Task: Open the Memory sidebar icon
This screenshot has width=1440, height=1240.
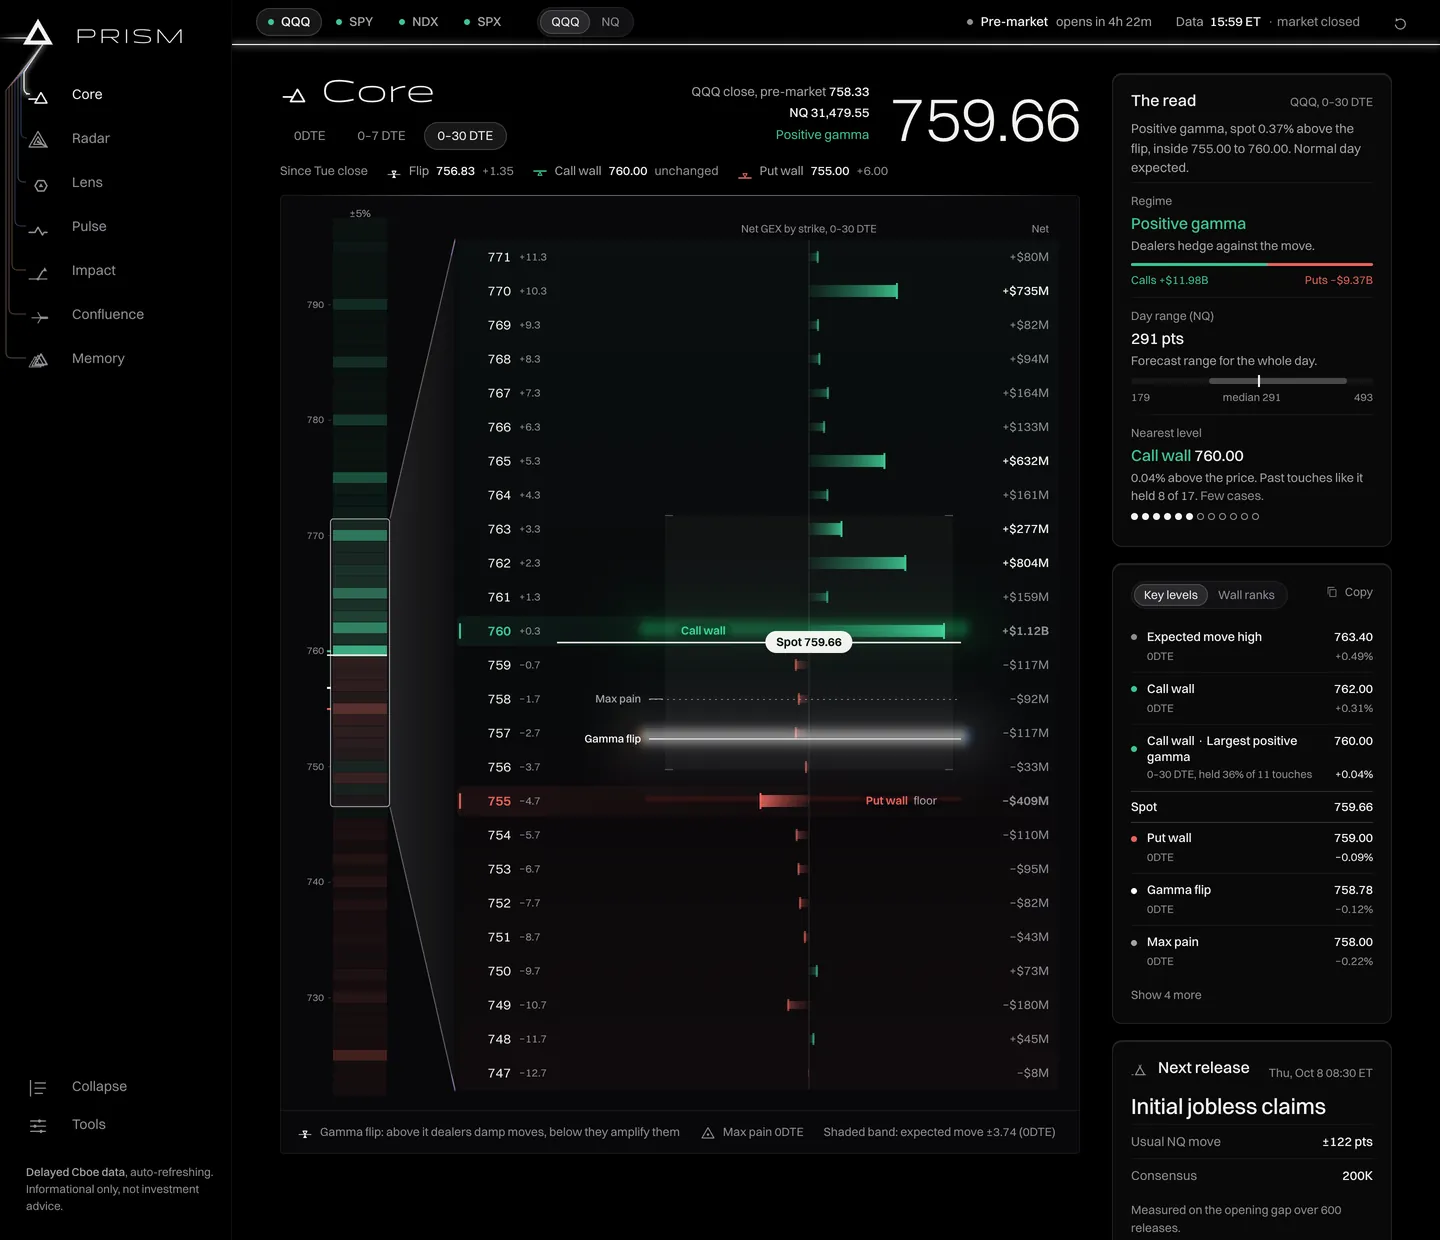Action: pyautogui.click(x=39, y=360)
